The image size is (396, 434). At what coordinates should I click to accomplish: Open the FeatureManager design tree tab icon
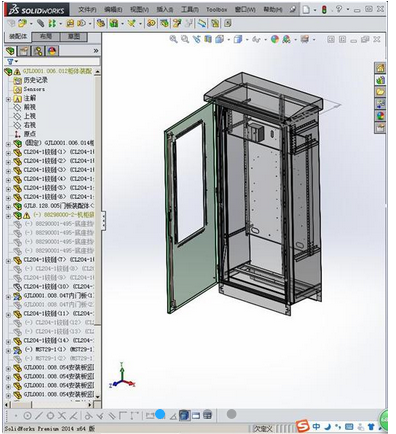pos(11,51)
